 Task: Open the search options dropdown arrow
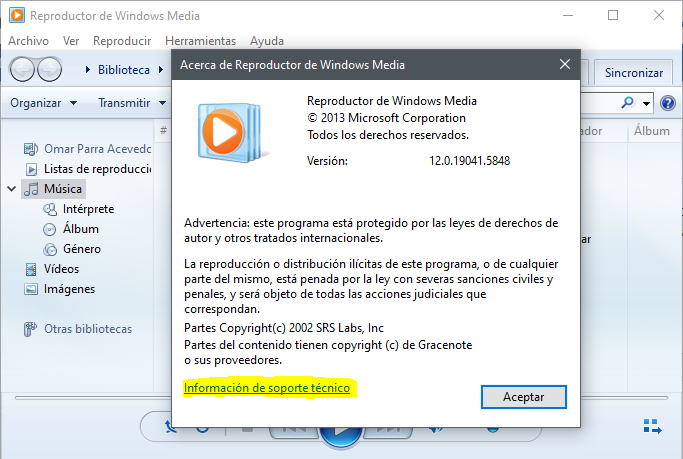coord(646,104)
